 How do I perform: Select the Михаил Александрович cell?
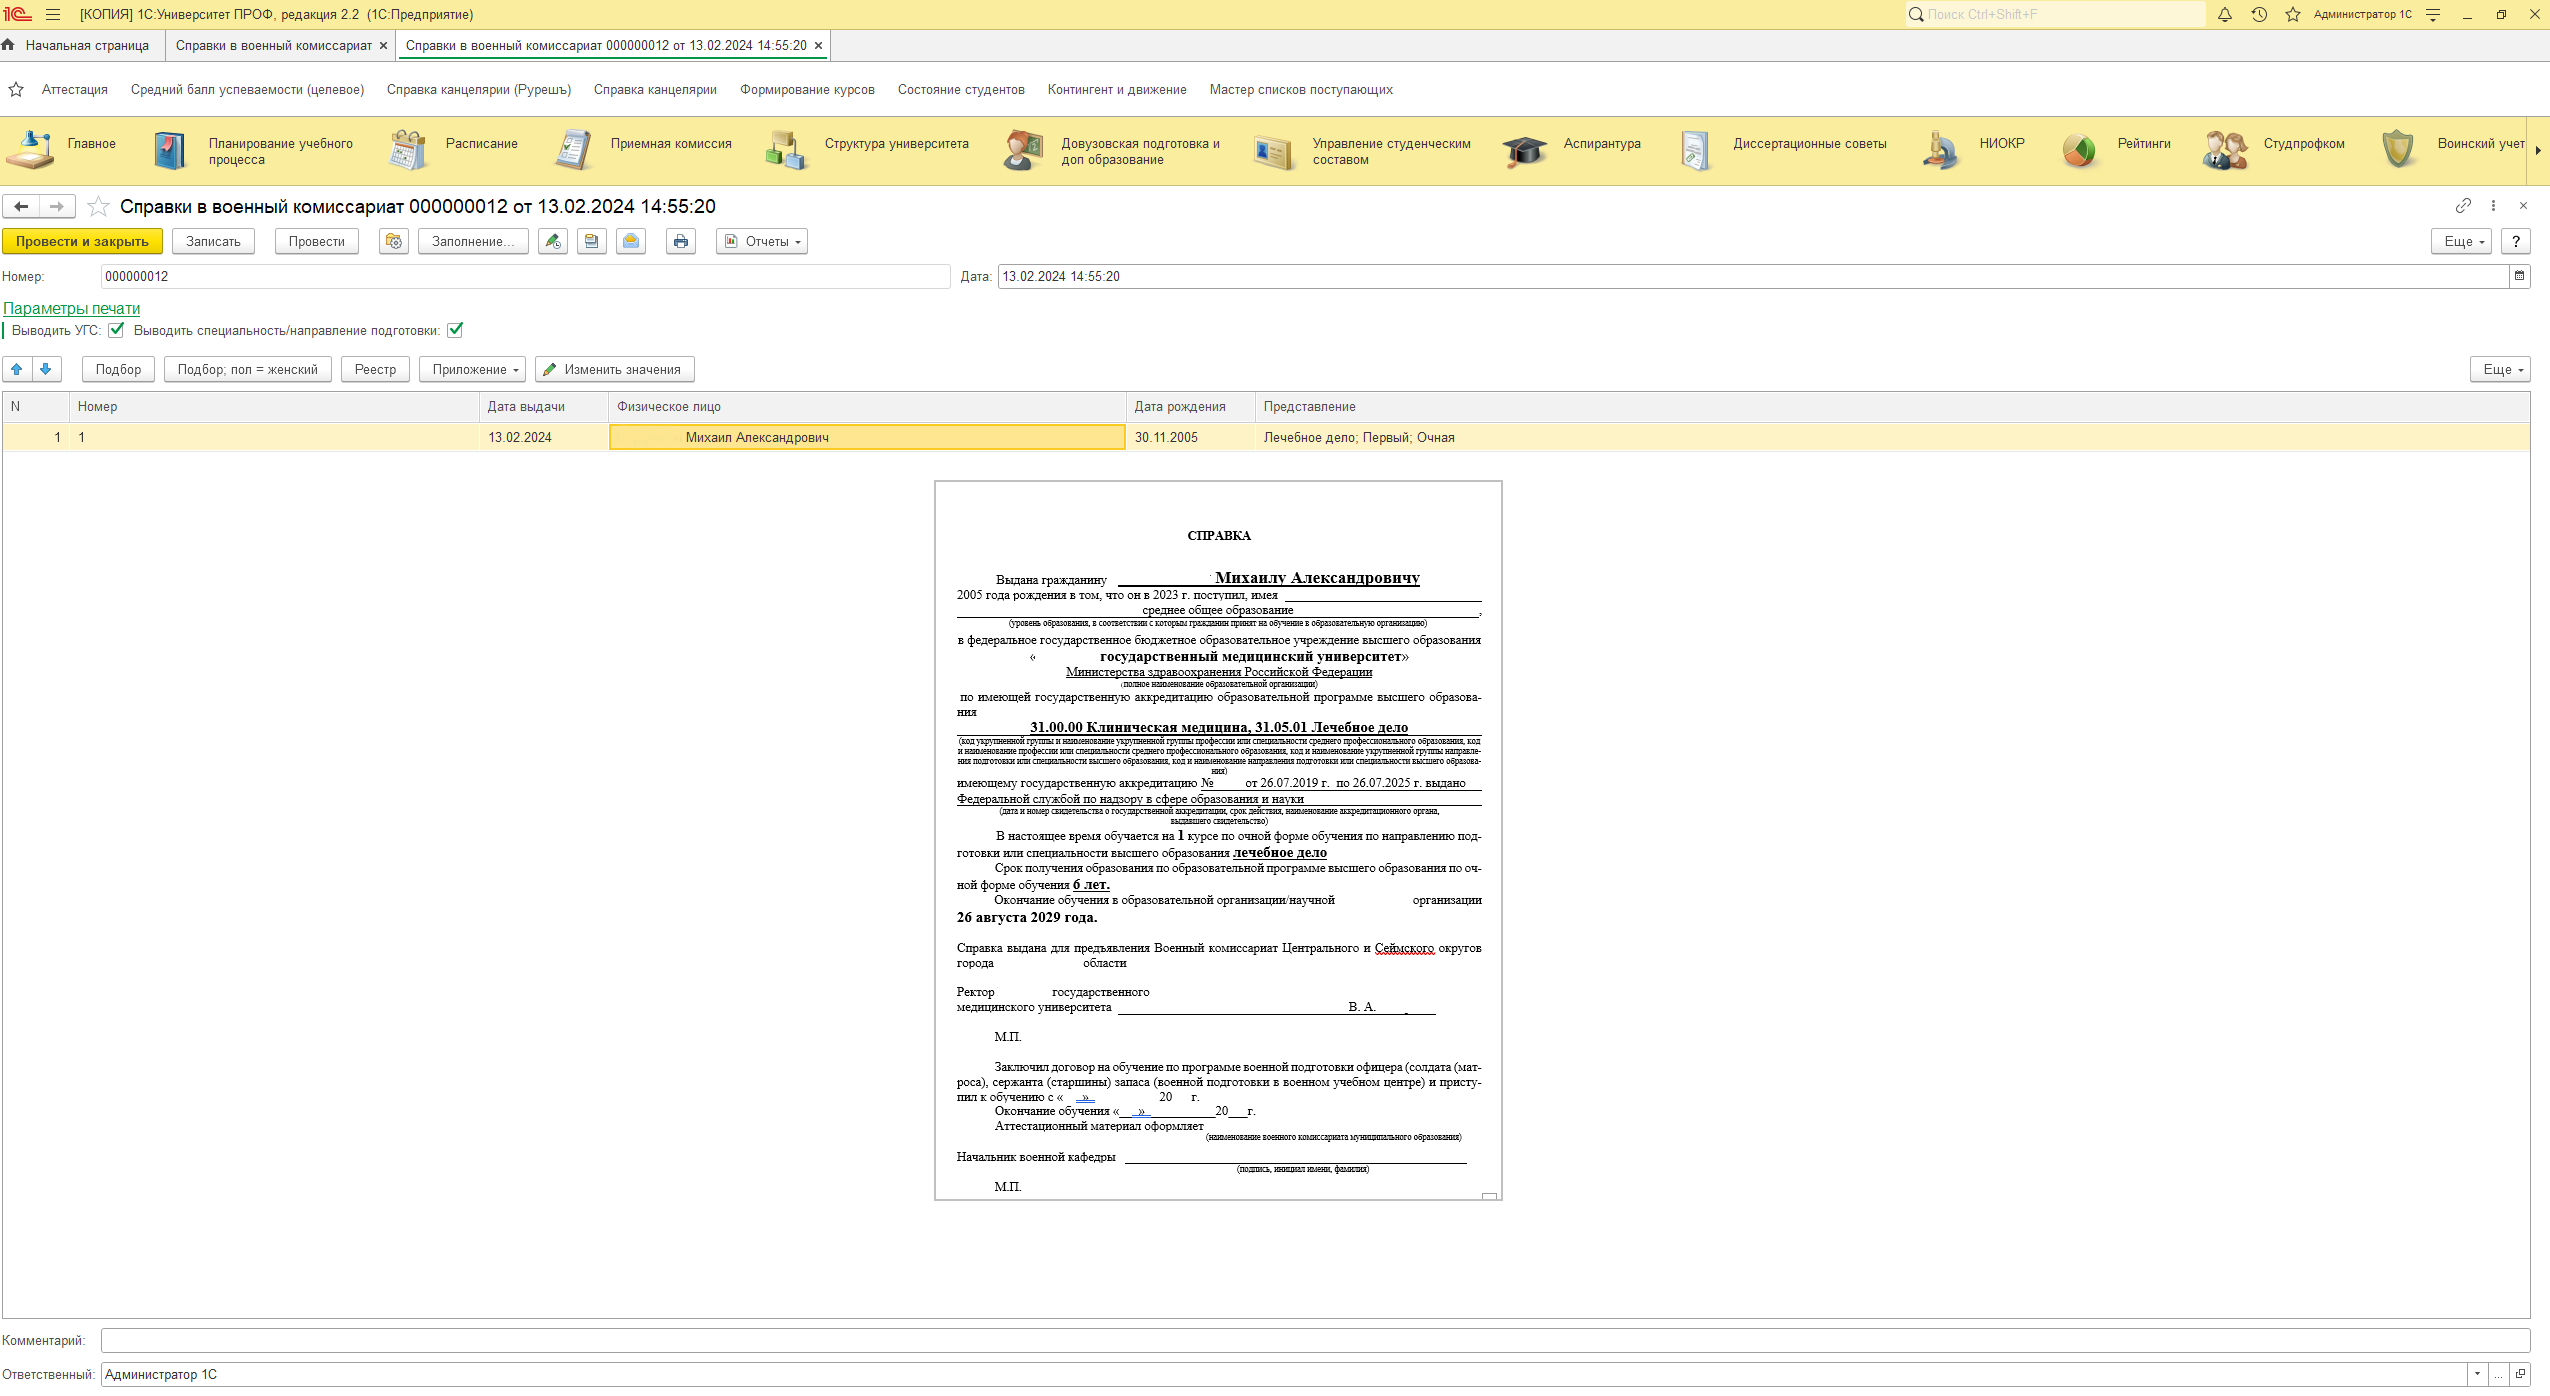point(867,437)
